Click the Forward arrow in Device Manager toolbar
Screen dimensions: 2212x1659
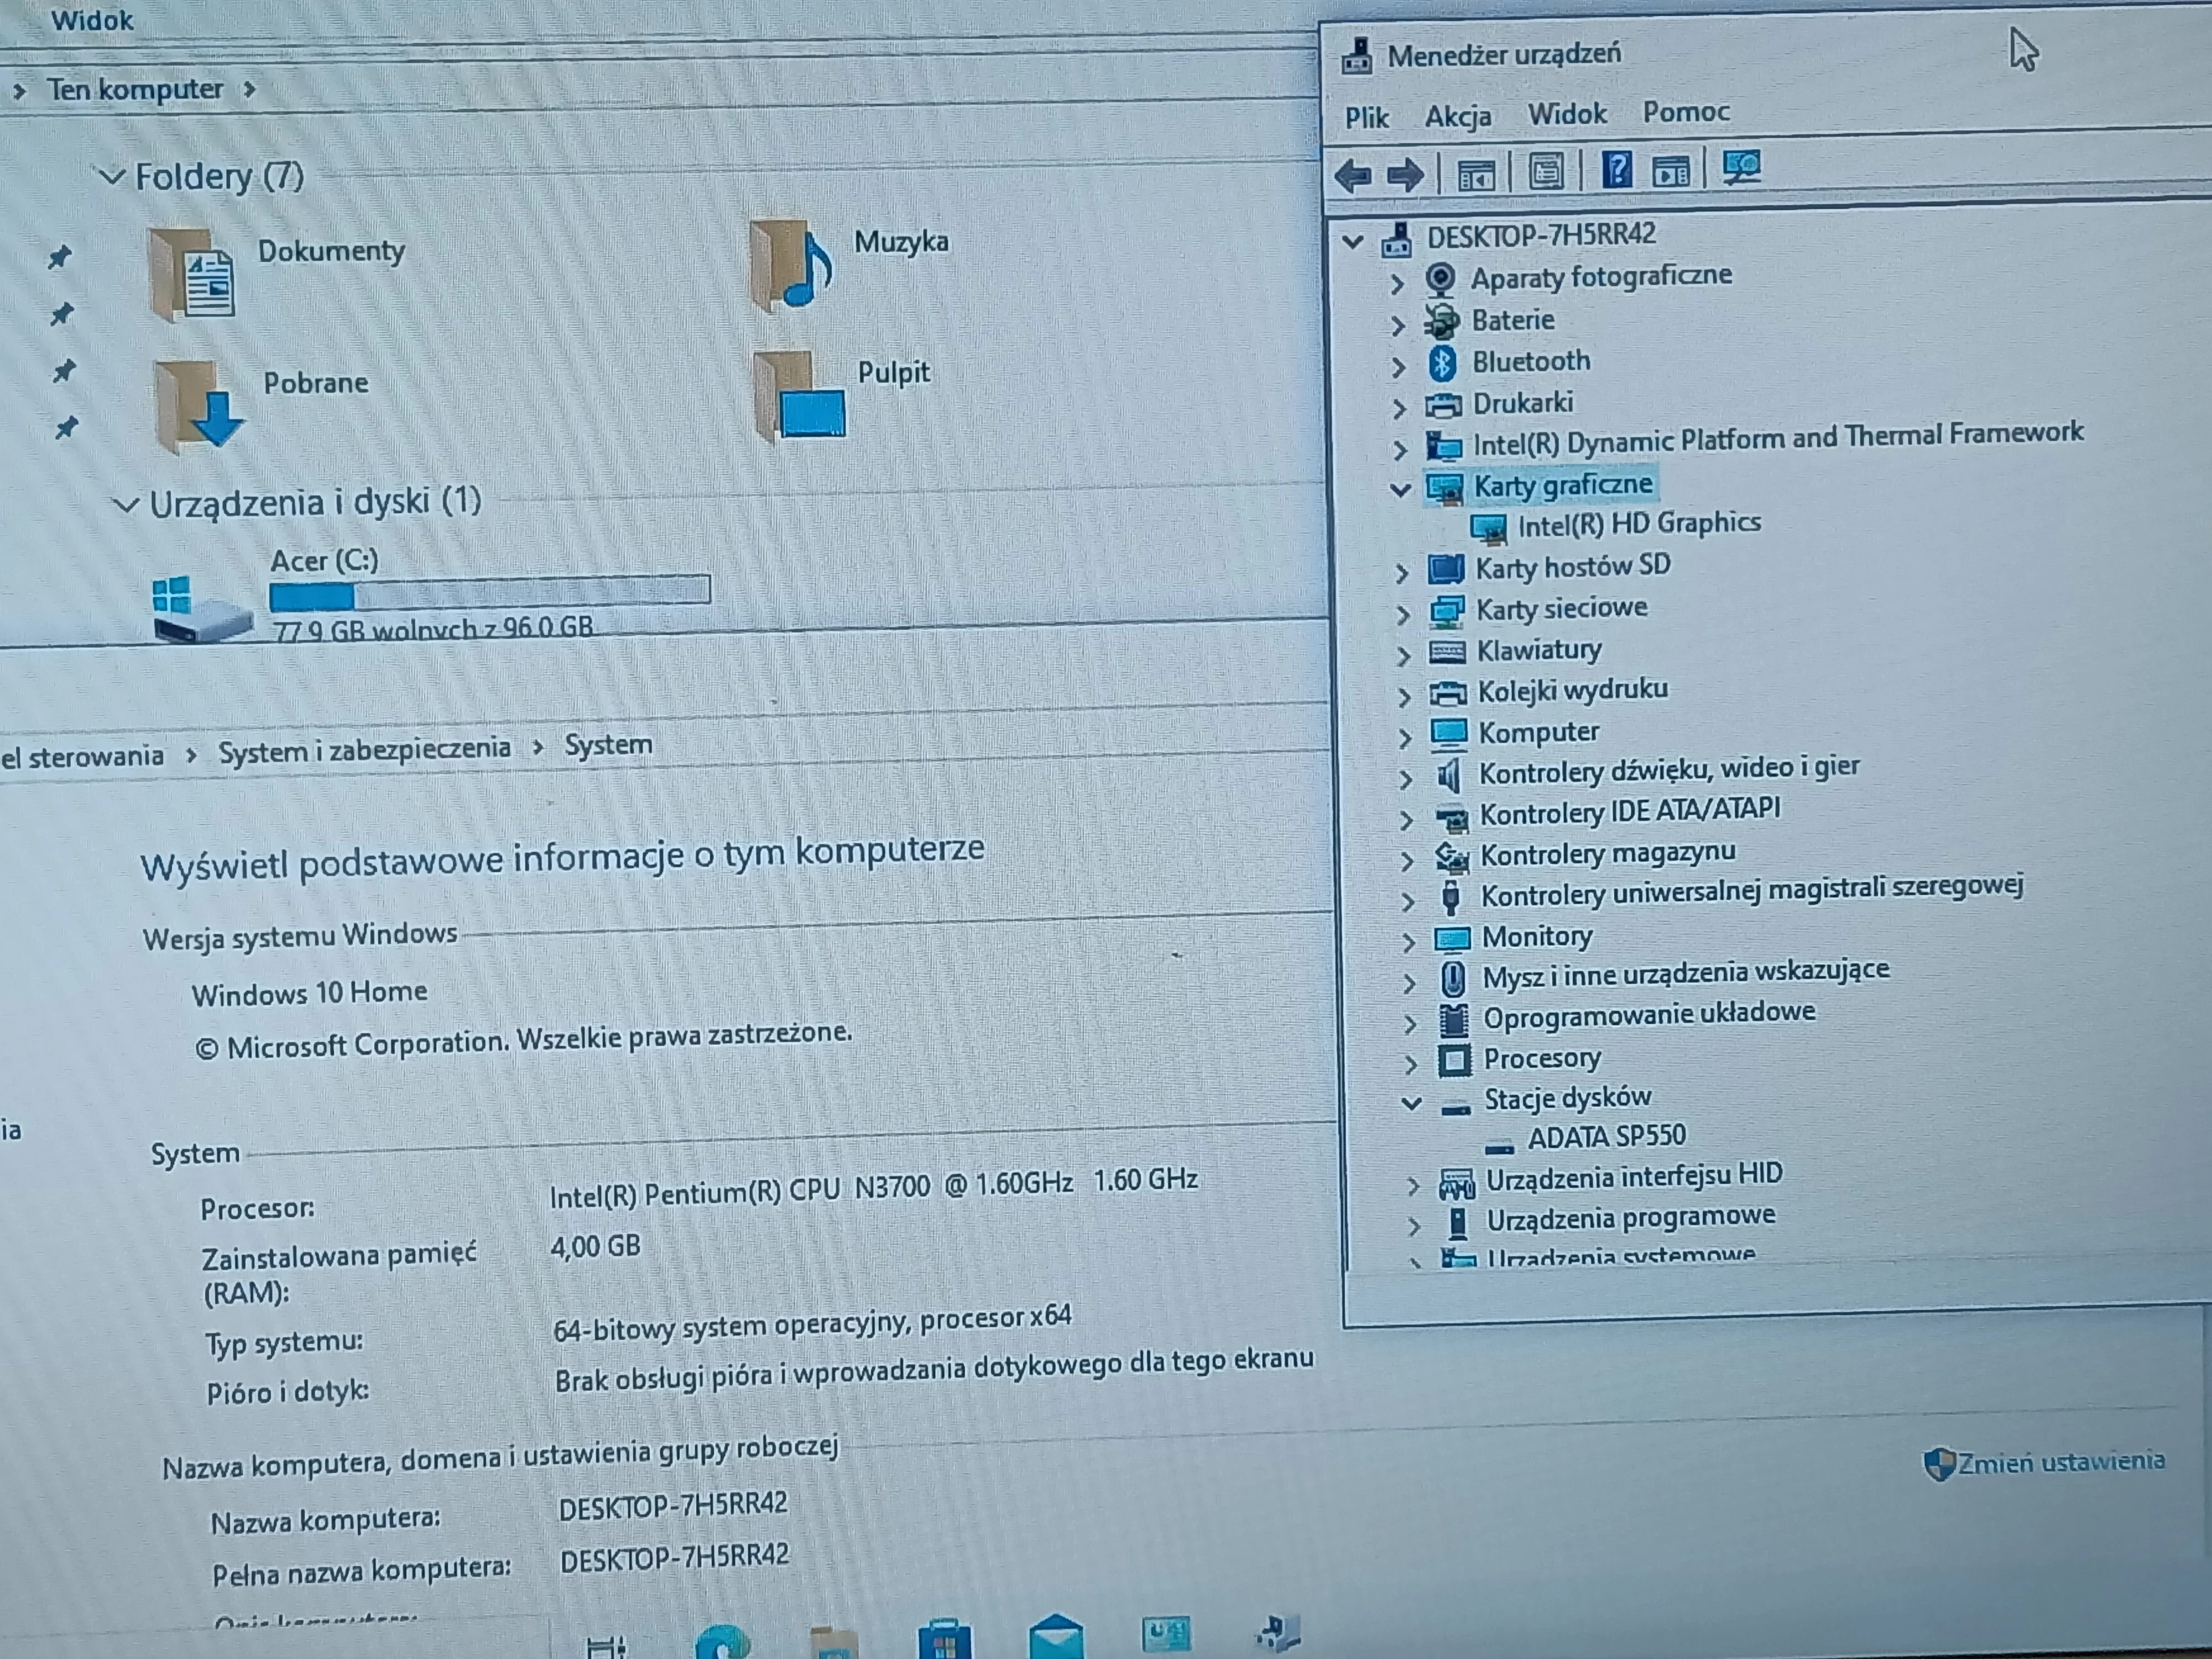[1405, 175]
